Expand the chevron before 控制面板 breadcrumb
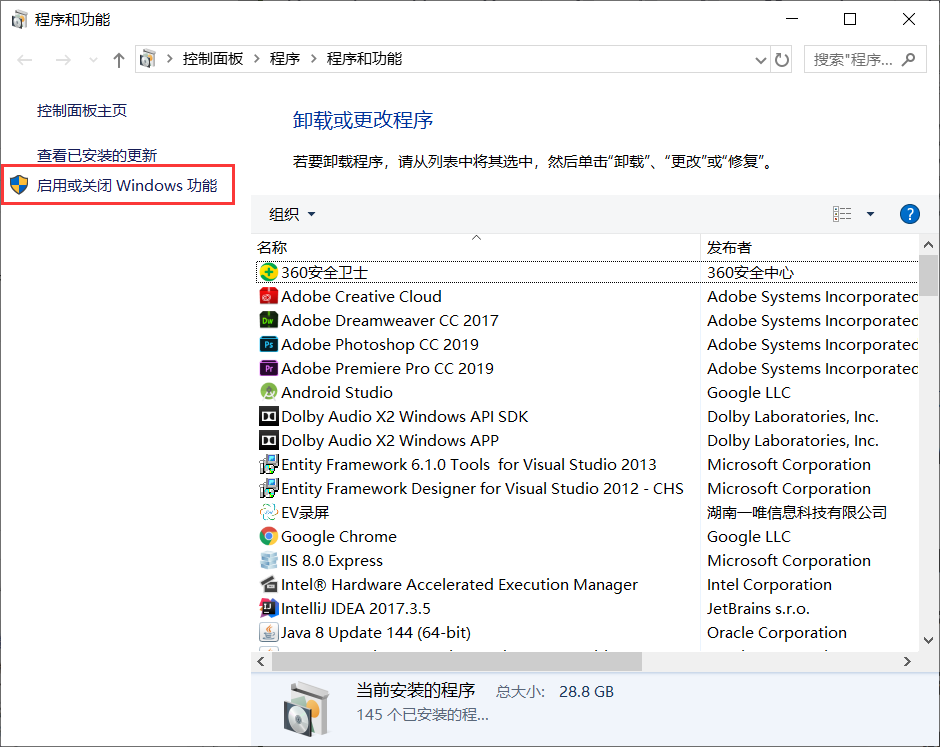The image size is (940, 747). pyautogui.click(x=170, y=59)
